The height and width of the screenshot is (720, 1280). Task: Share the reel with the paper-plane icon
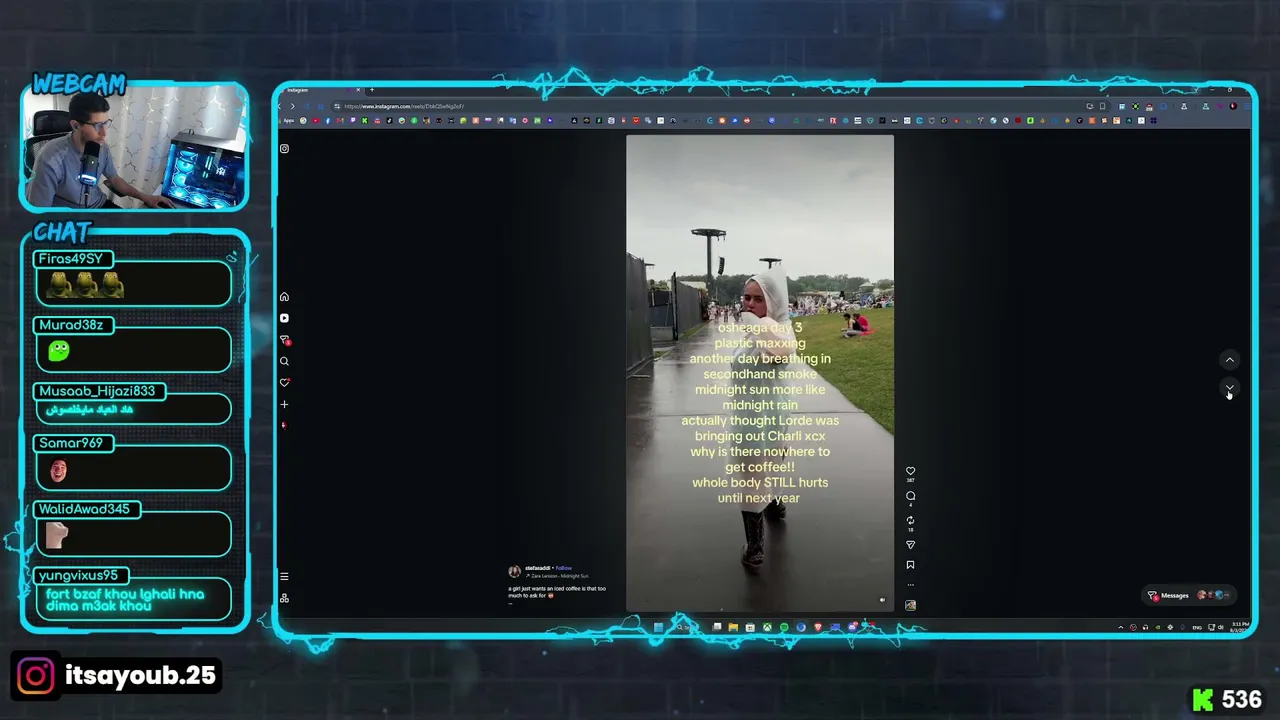pos(910,545)
